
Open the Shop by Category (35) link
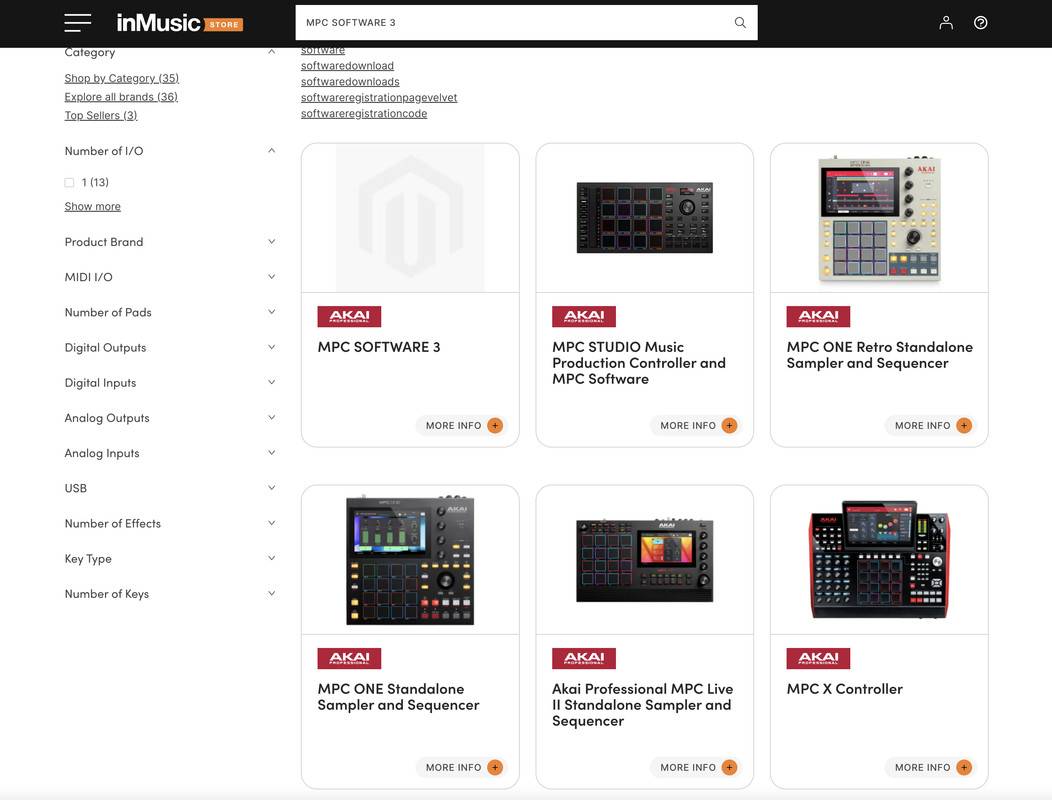(121, 78)
